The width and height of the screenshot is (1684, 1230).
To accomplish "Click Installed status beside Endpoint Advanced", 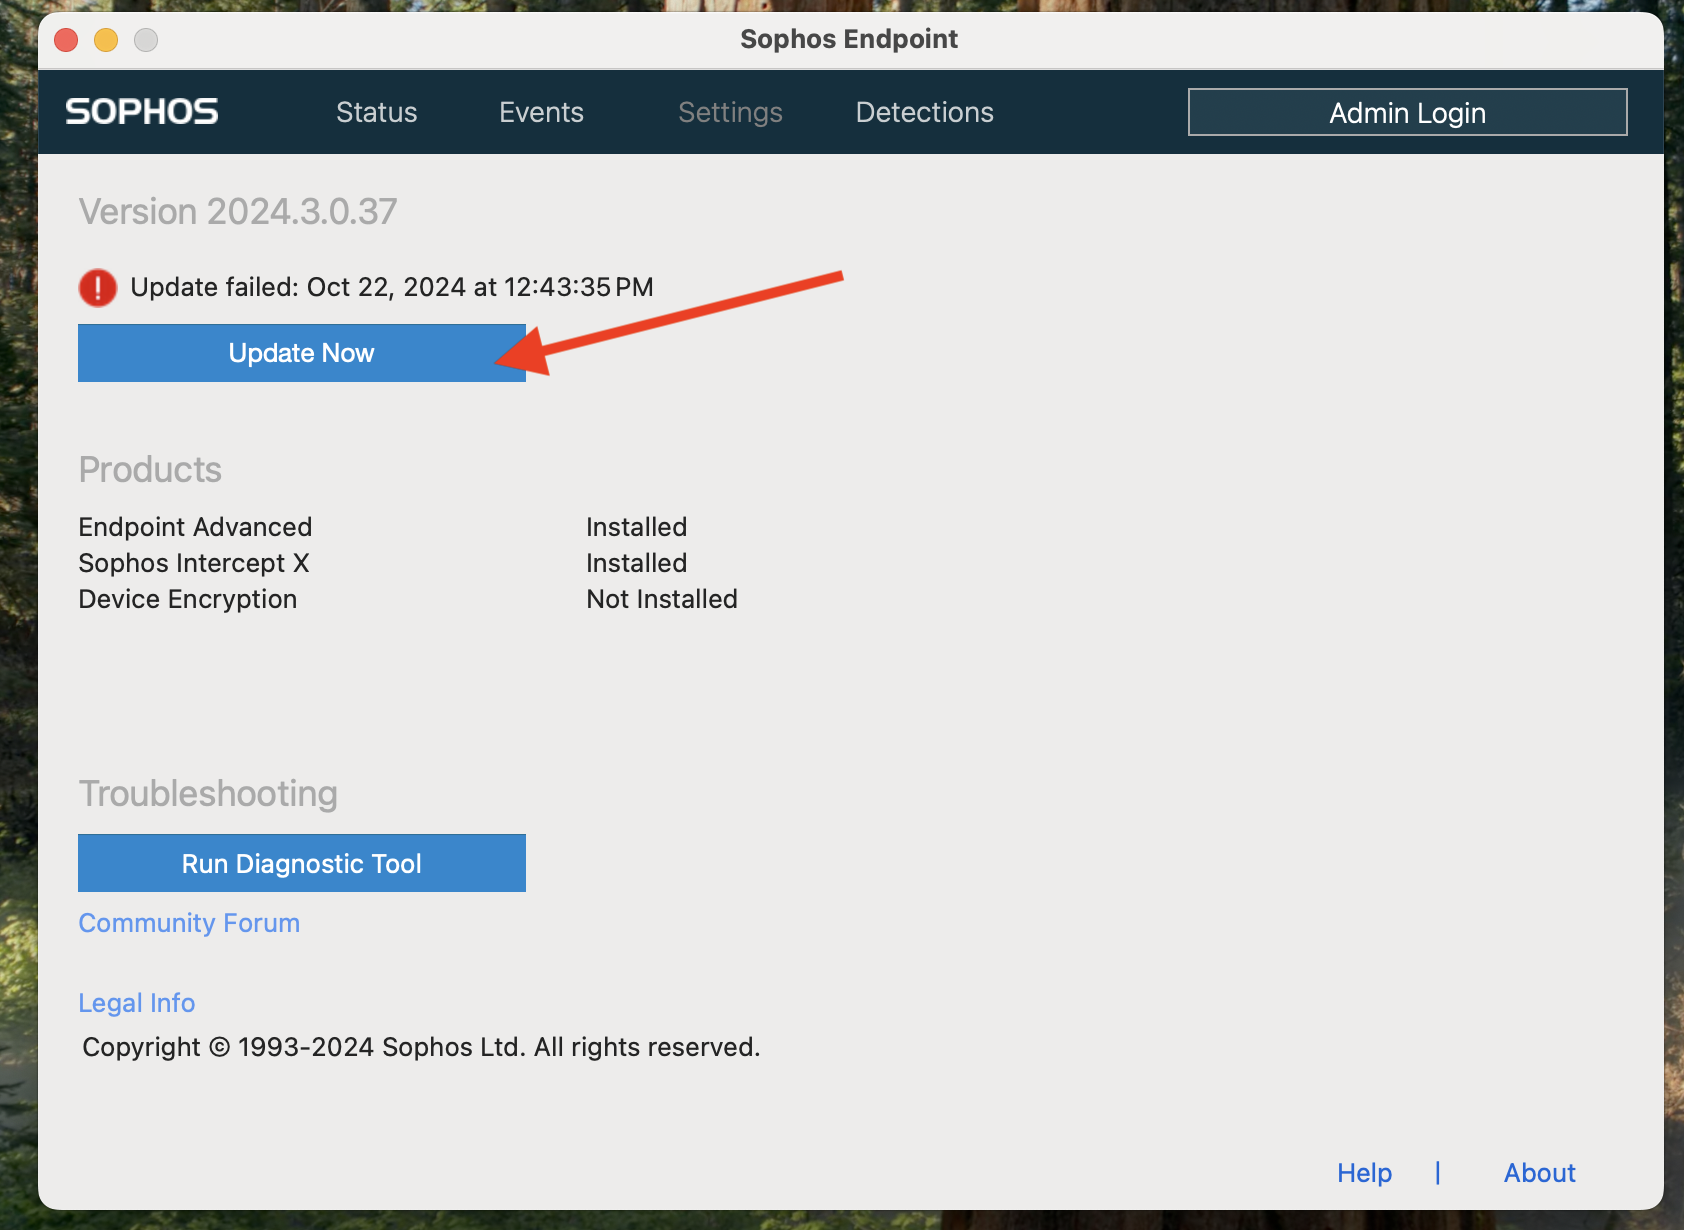I will click(x=636, y=527).
